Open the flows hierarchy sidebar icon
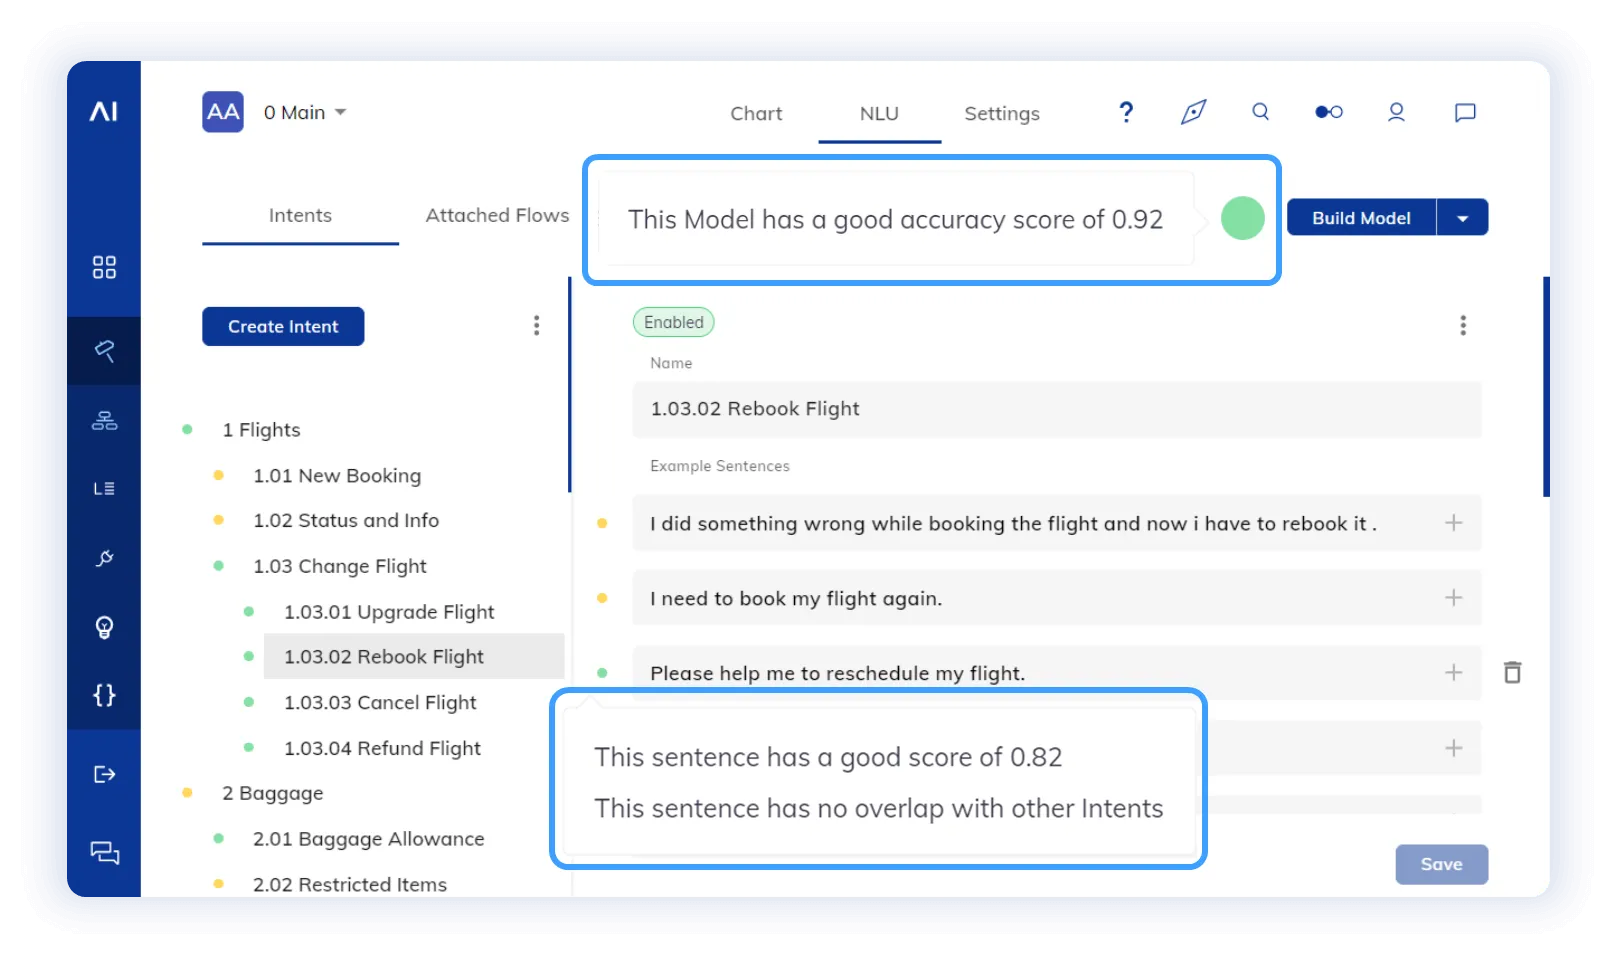 tap(104, 420)
